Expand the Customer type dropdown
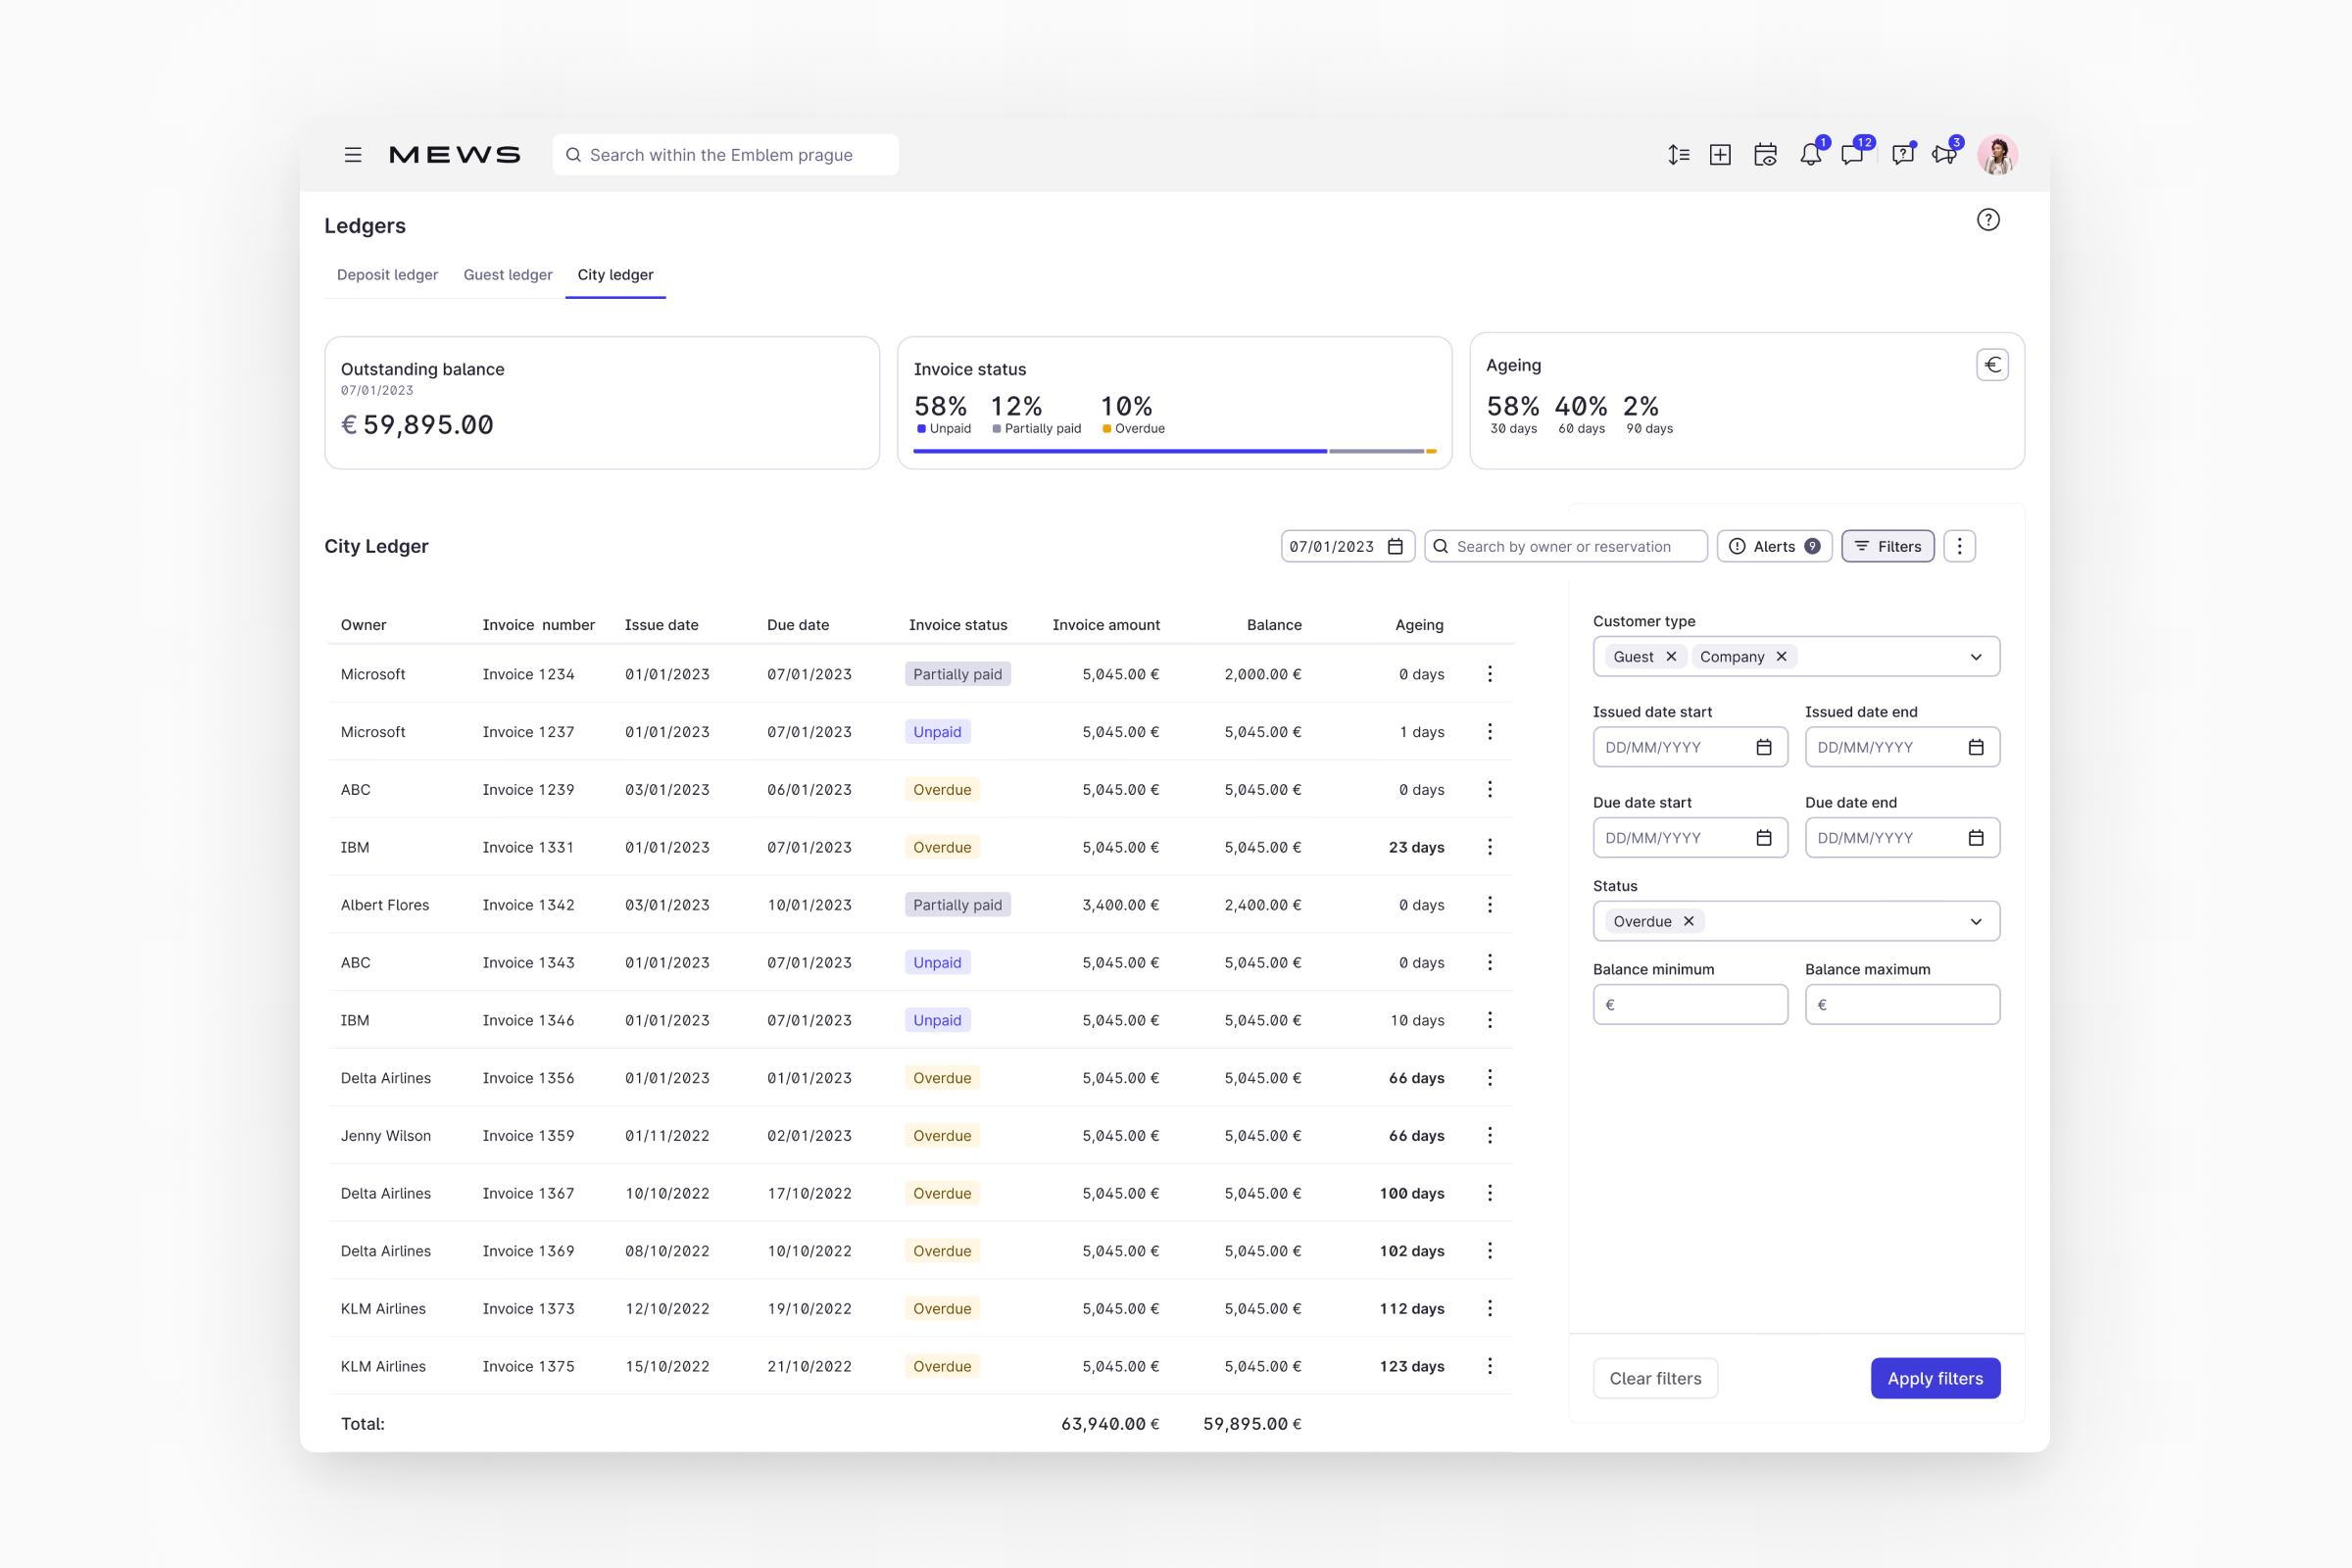 pos(1975,656)
